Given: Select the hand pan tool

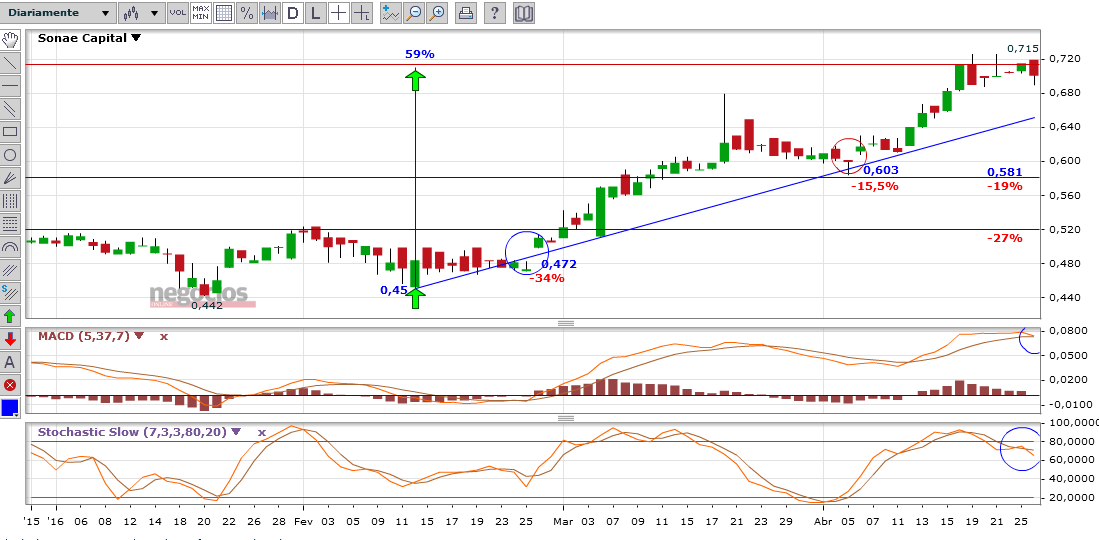Looking at the screenshot, I should 10,40.
